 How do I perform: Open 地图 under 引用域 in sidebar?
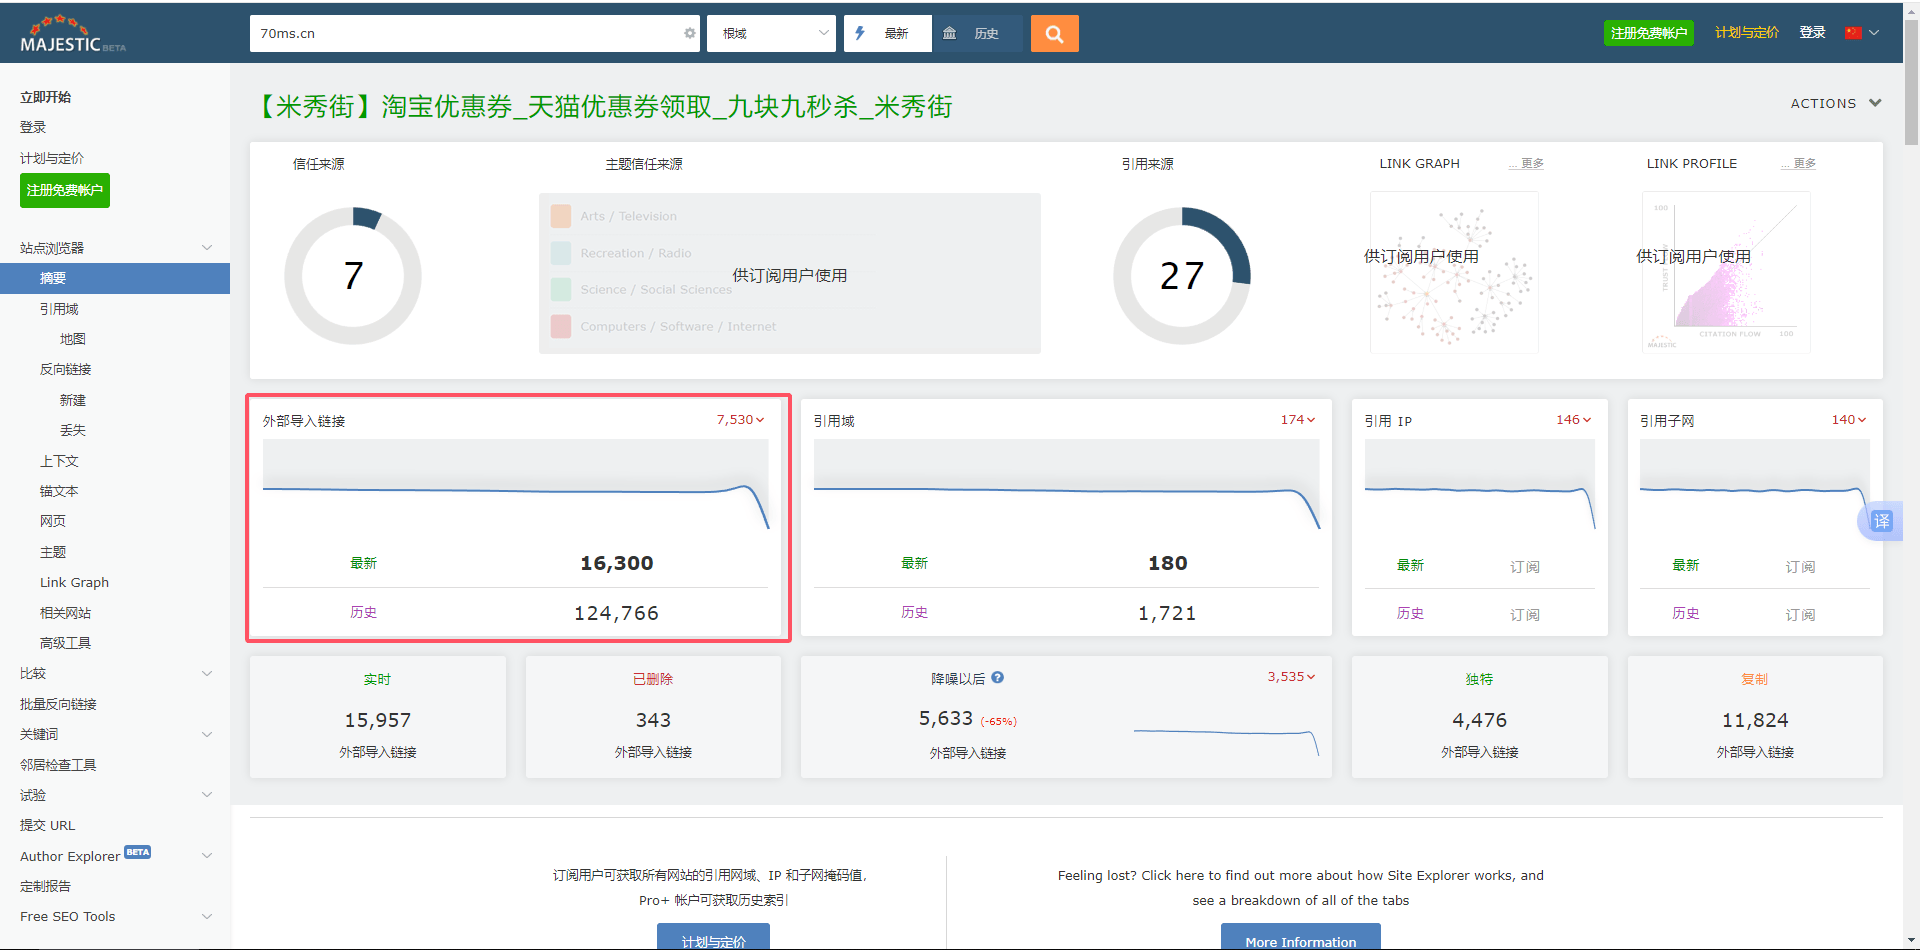[72, 339]
